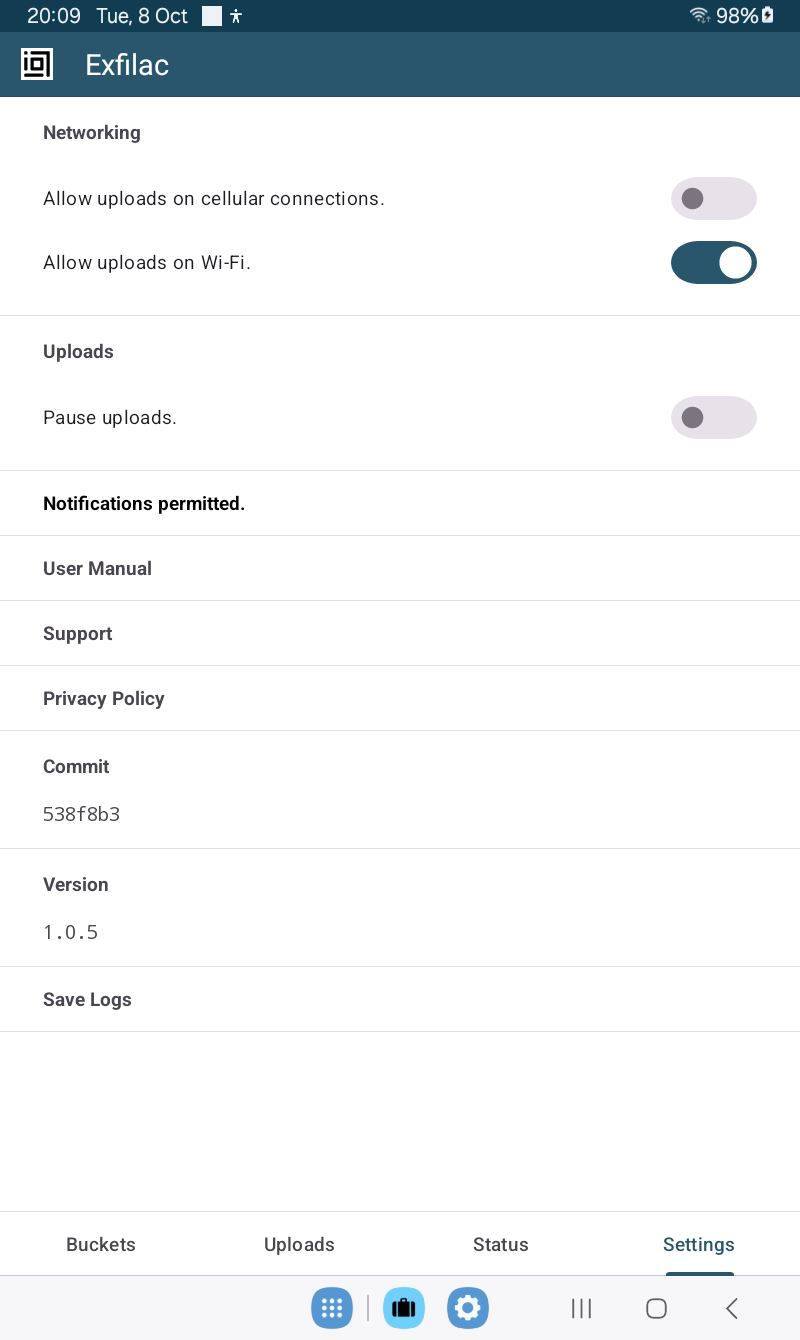Image resolution: width=800 pixels, height=1340 pixels.
Task: Open the Uploads tab
Action: 299,1244
